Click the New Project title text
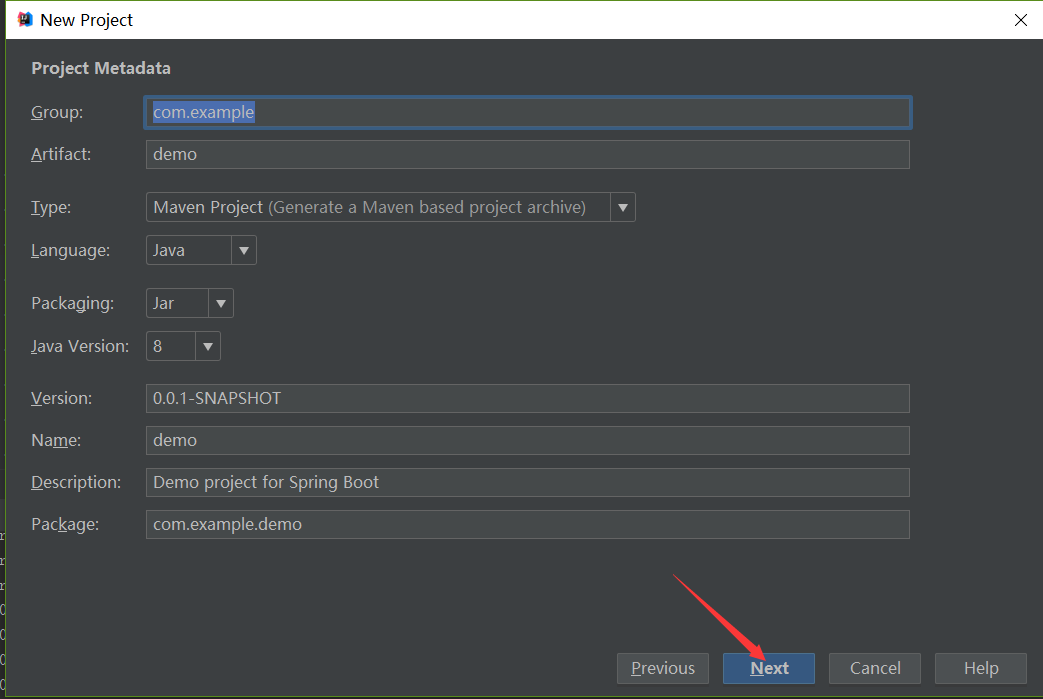1043x699 pixels. point(86,20)
